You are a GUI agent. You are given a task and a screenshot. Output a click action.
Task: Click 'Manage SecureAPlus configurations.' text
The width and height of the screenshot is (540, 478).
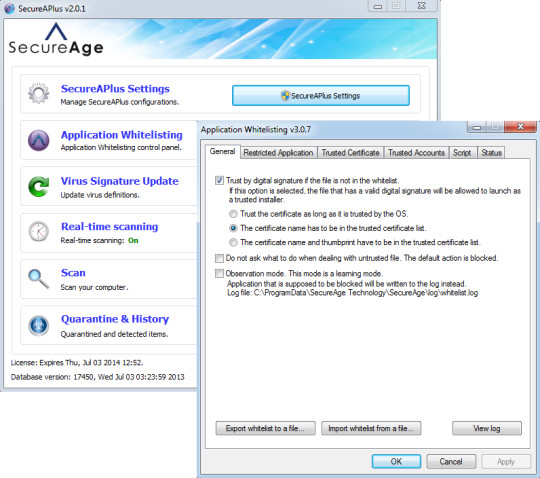click(x=120, y=102)
